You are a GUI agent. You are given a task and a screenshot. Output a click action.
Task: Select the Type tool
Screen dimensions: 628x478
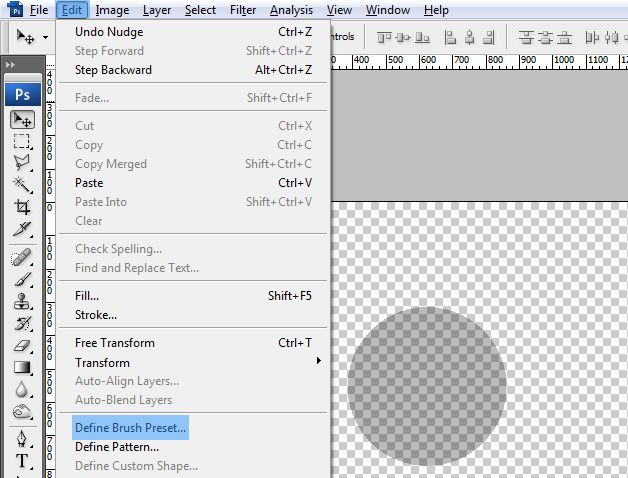tap(22, 461)
